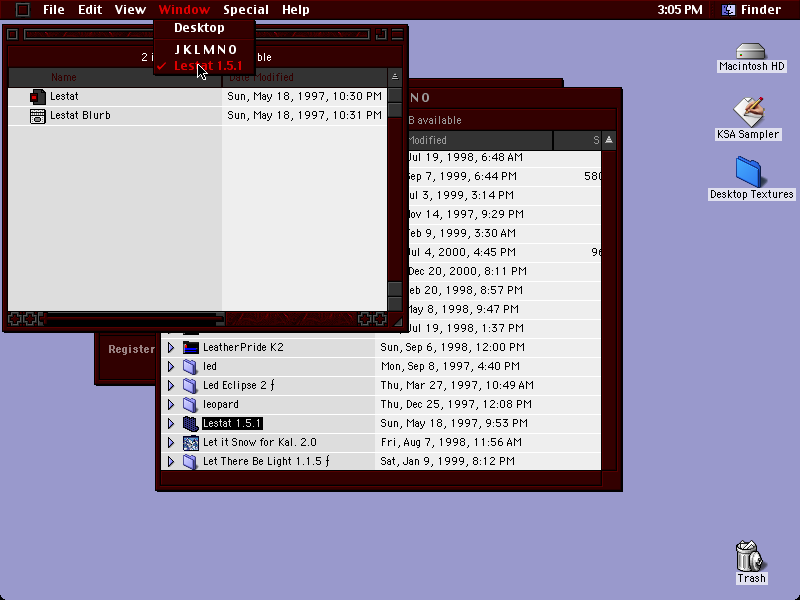
Task: Click the 3:05 PM menu bar clock
Action: click(x=680, y=10)
